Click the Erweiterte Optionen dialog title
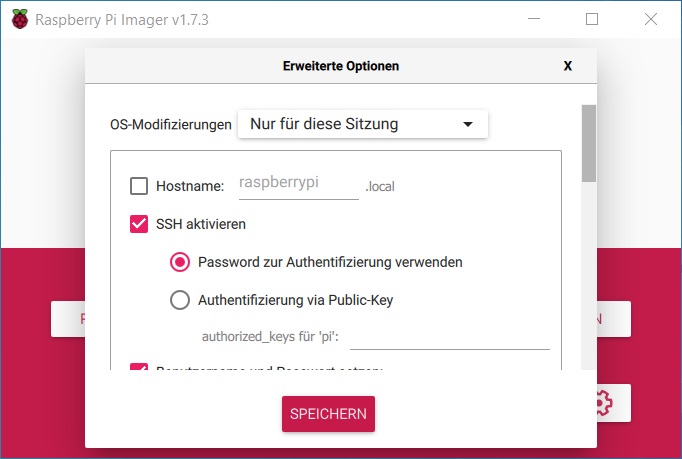This screenshot has height=459, width=682. pos(341,66)
